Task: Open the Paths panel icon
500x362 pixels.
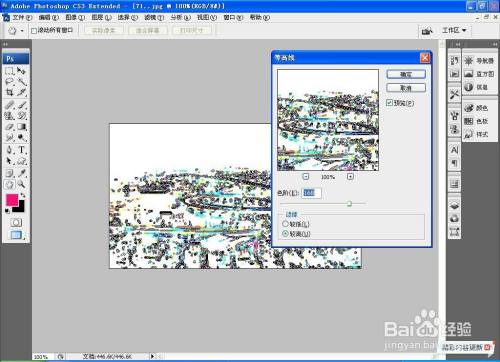Action: (x=454, y=231)
